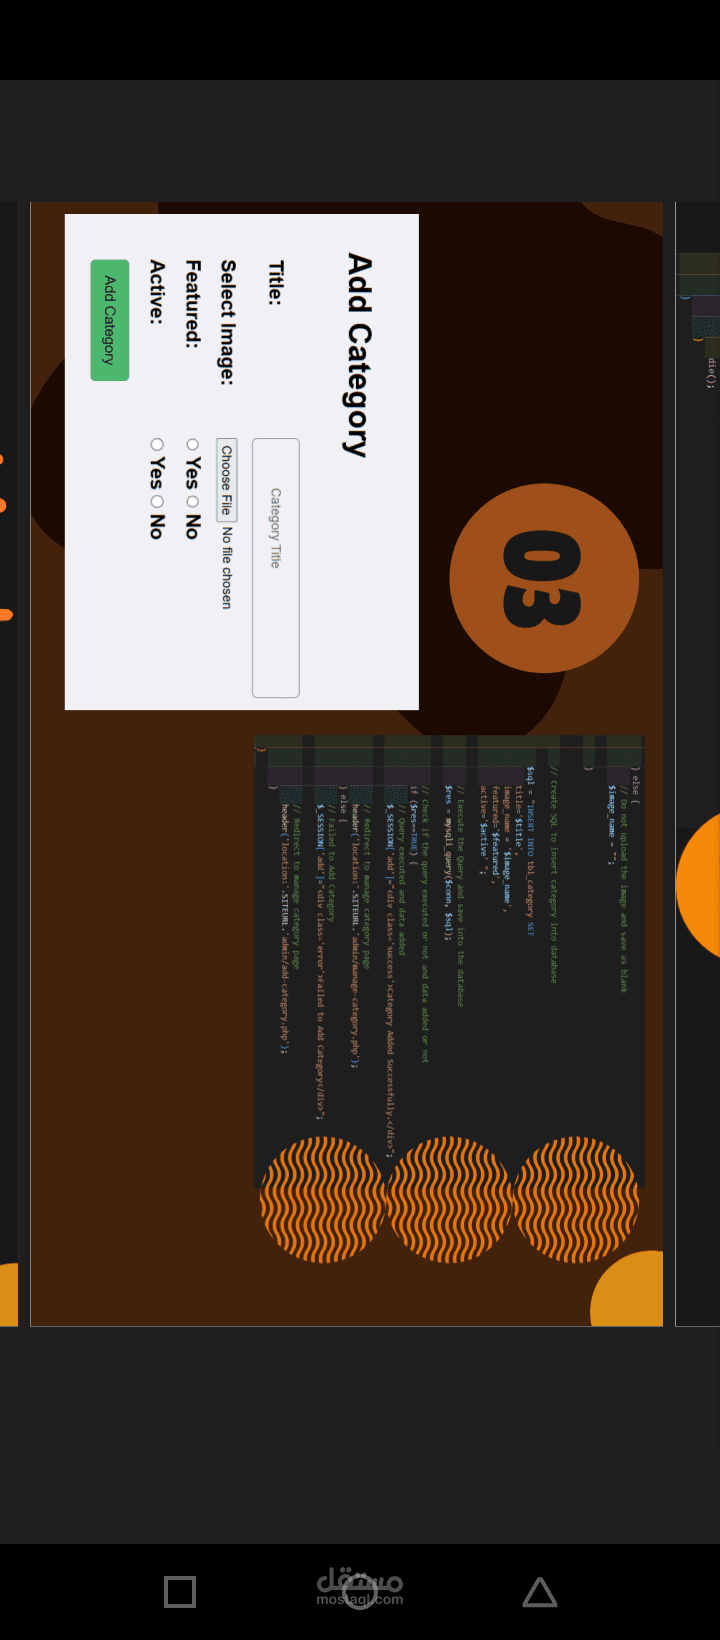The image size is (720, 1640).
Task: Click the "No file chosen" text
Action: [x=227, y=567]
